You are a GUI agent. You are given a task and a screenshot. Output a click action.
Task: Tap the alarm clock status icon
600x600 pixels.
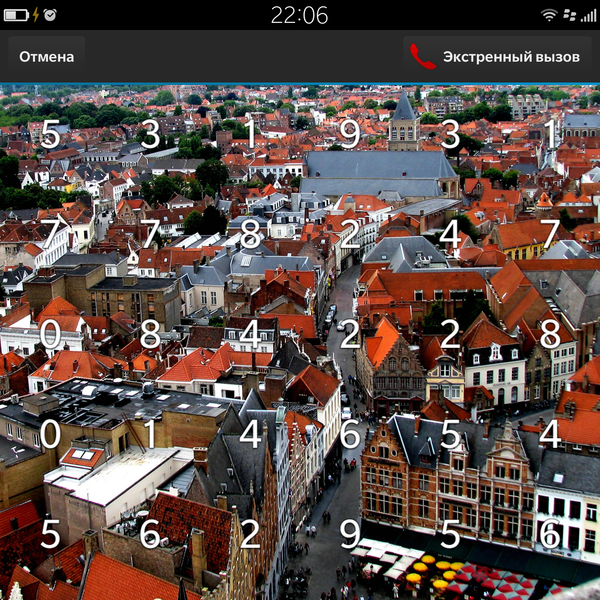50,15
